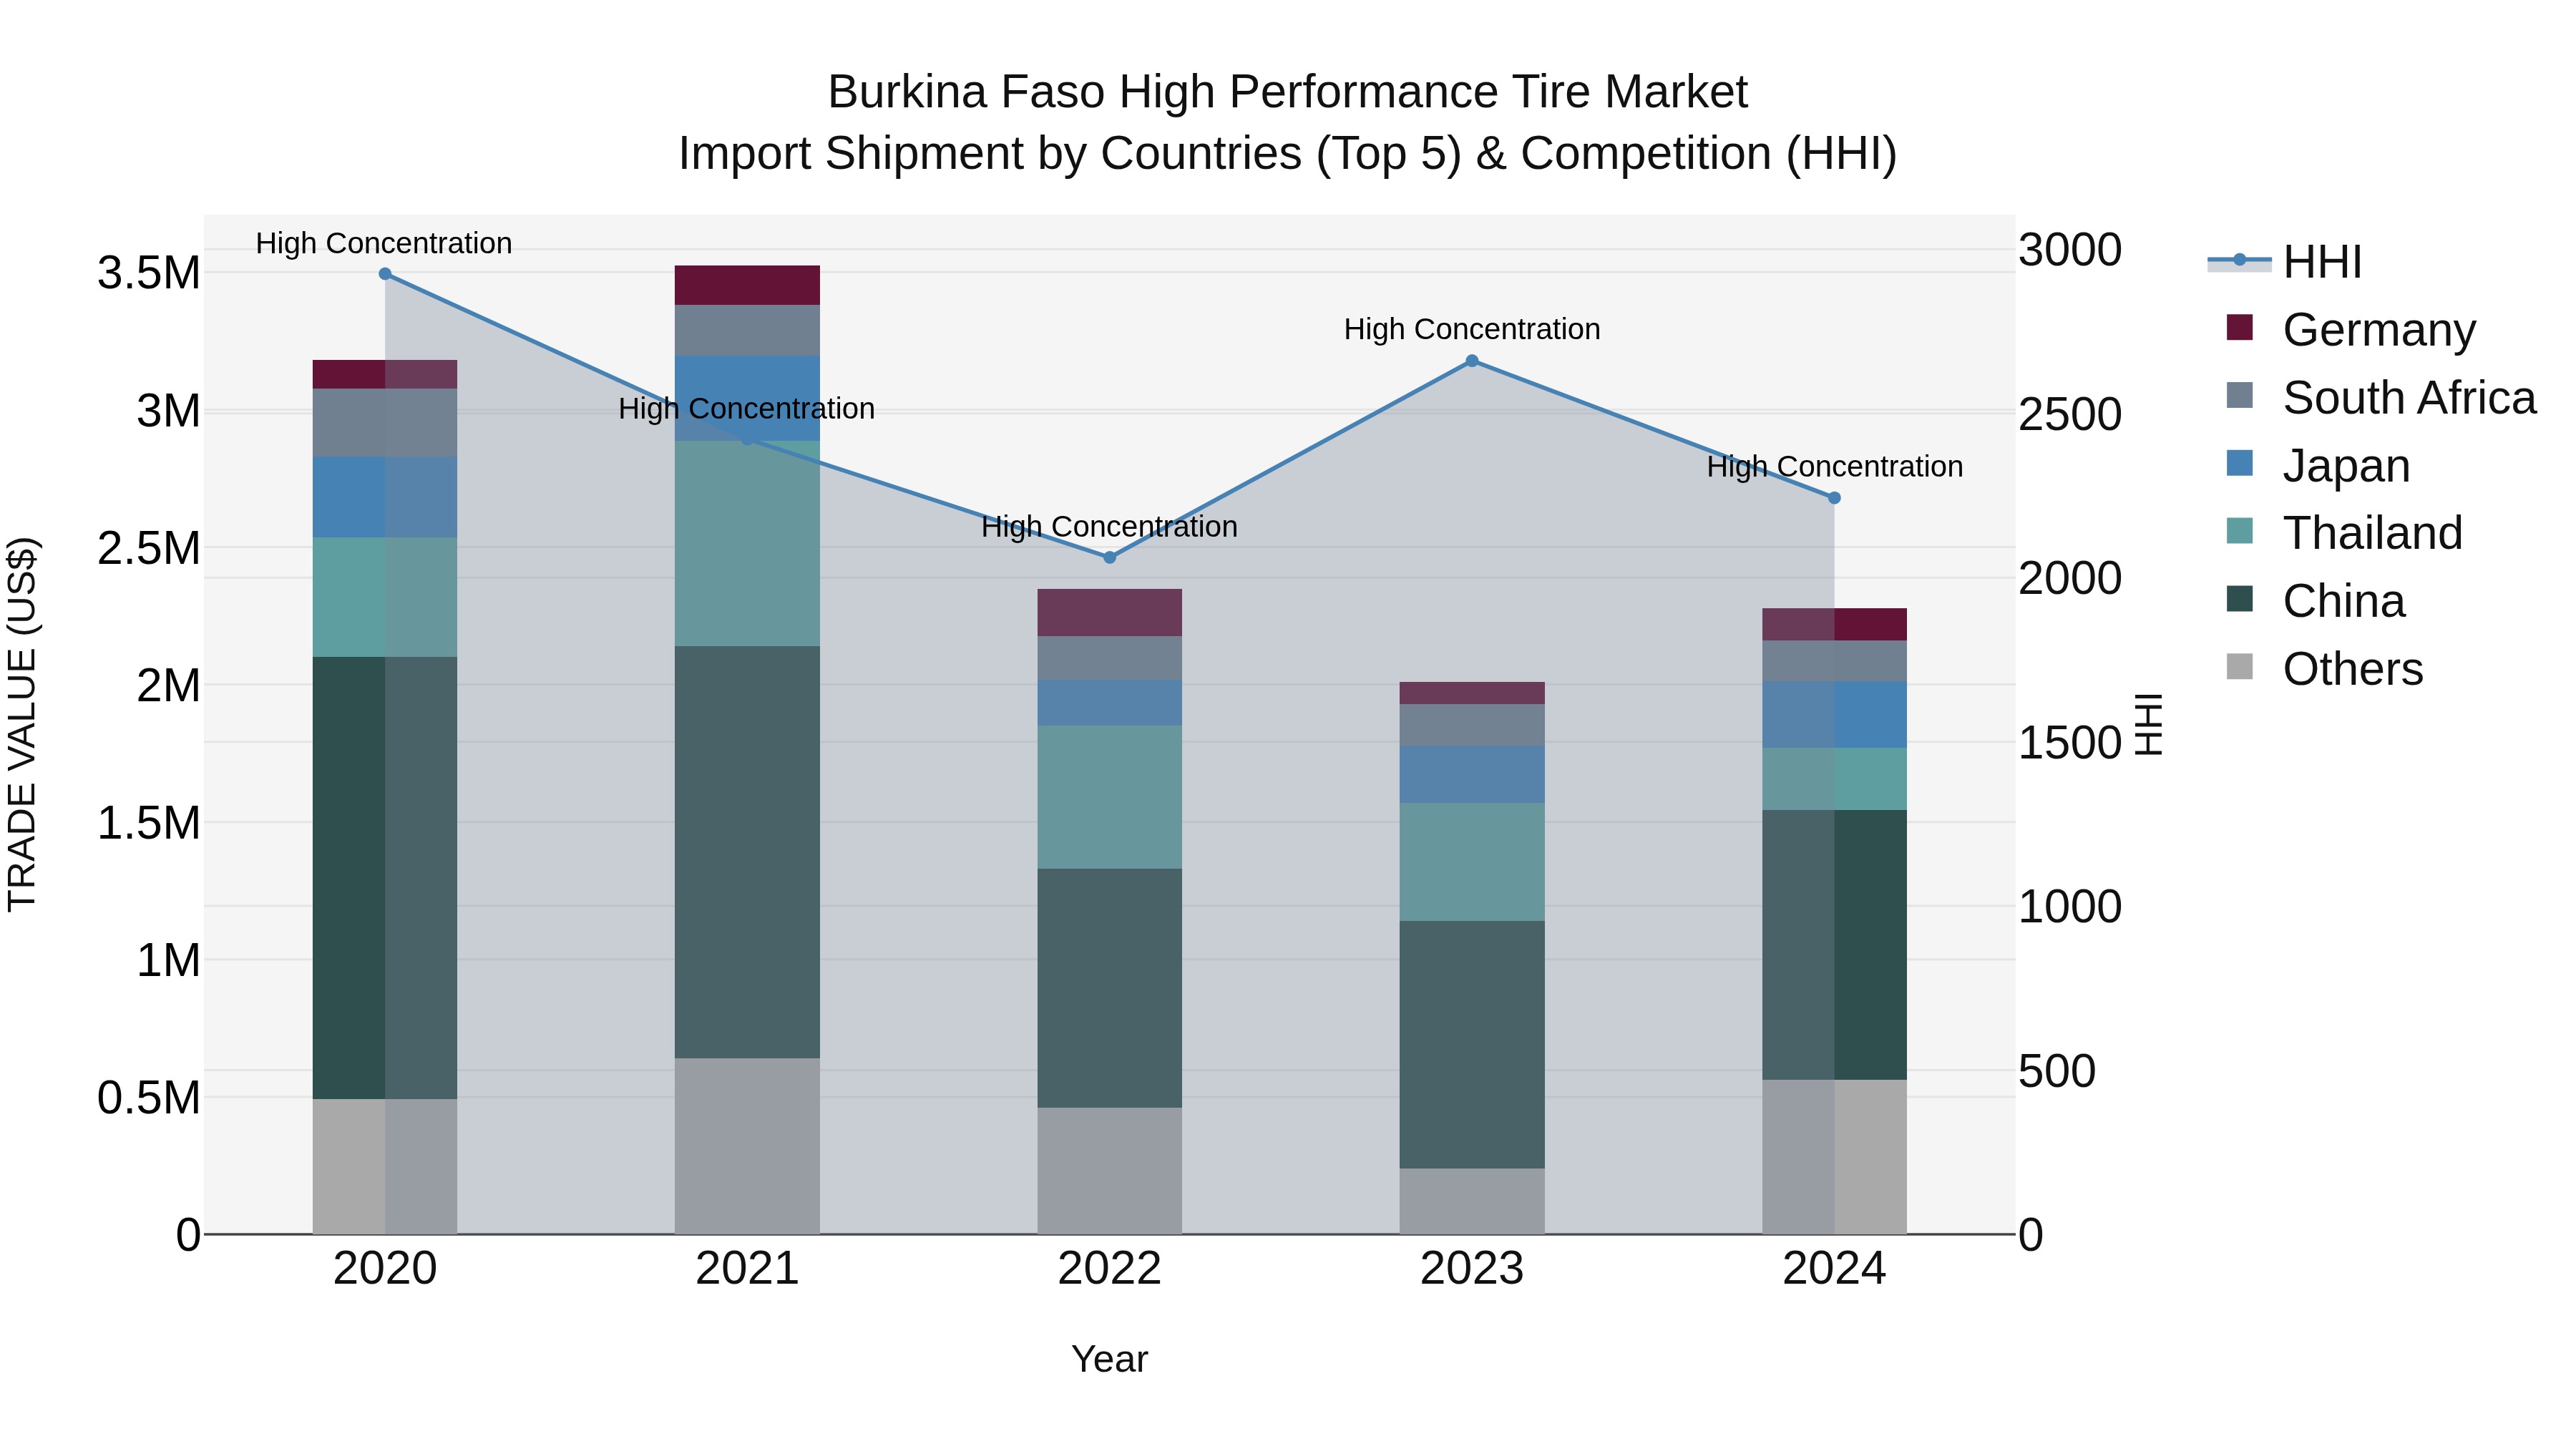2576x1449 pixels.
Task: Toggle Others series in legend
Action: click(x=2324, y=669)
